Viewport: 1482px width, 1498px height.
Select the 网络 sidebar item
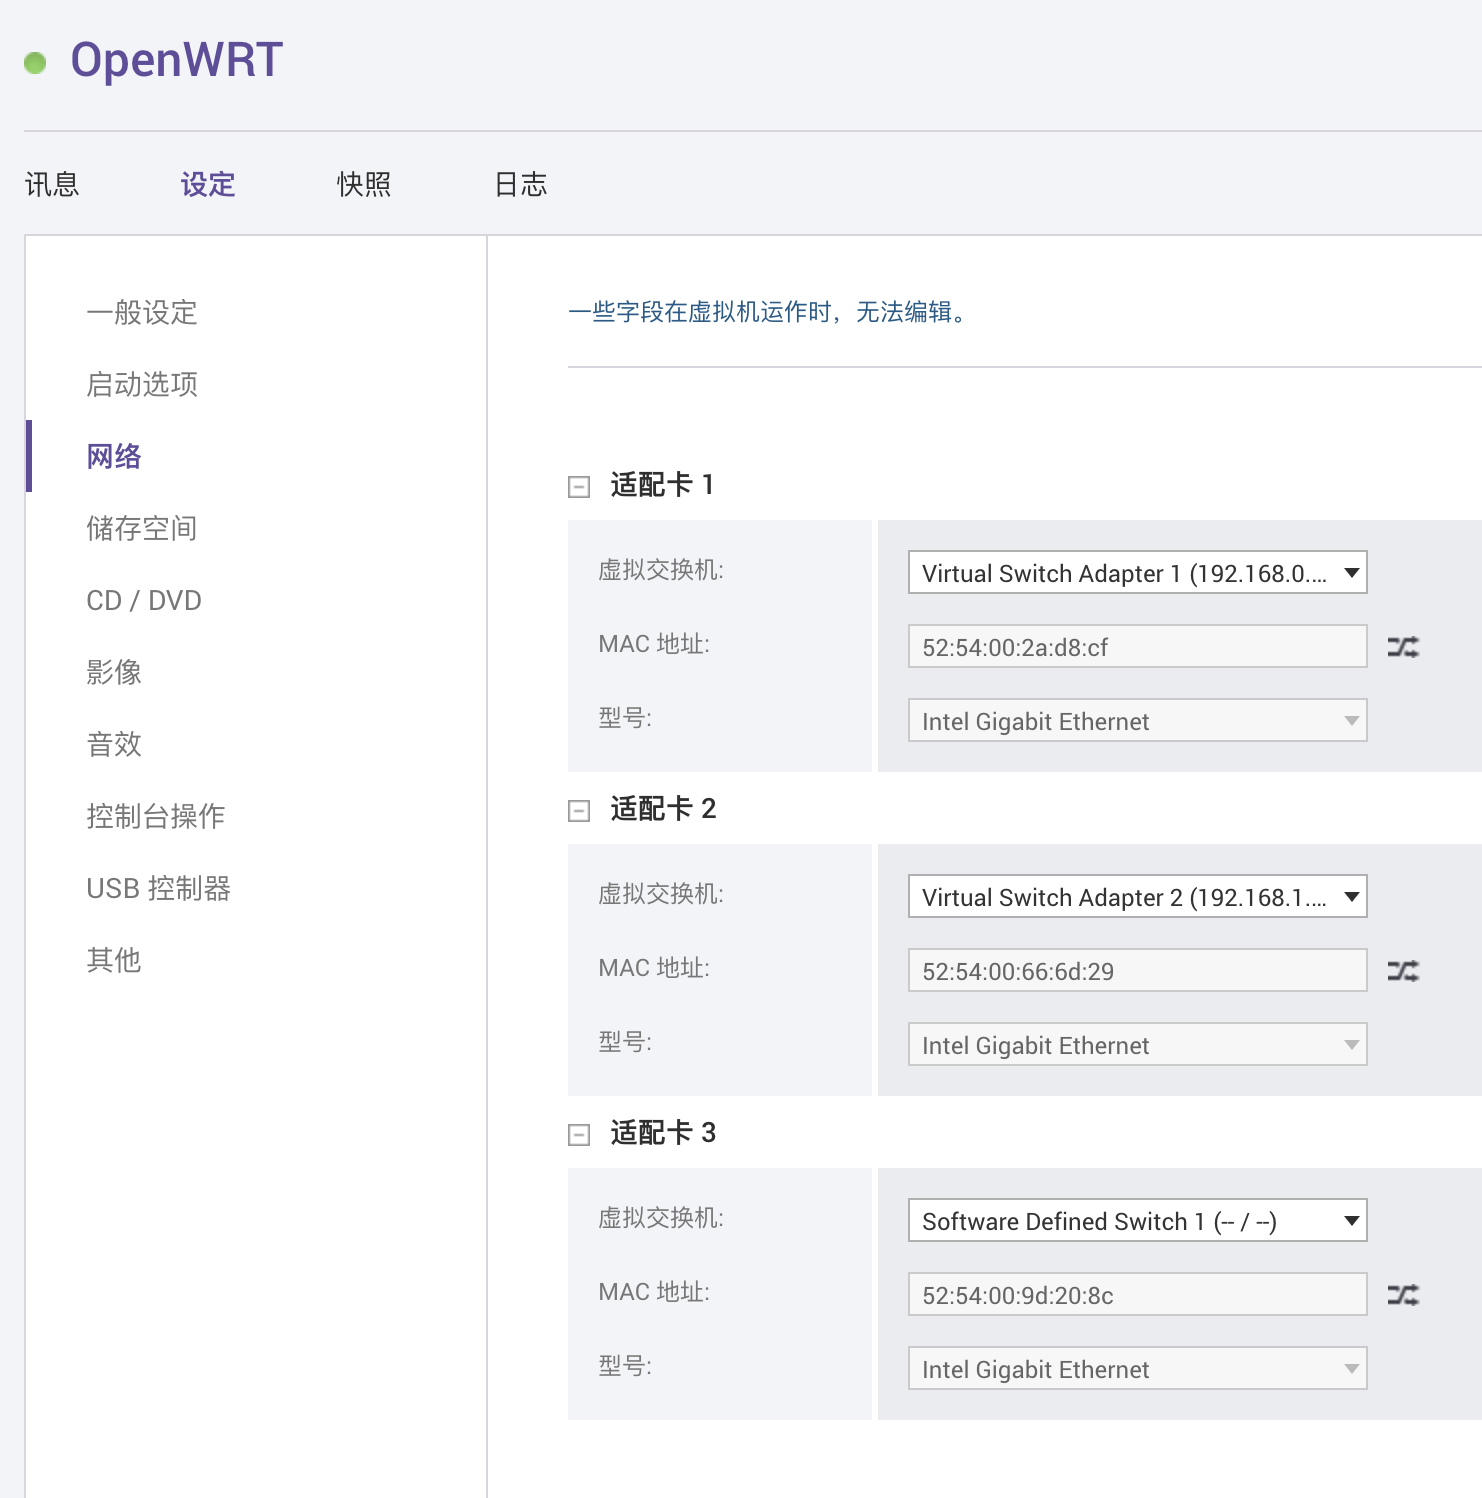pyautogui.click(x=113, y=456)
